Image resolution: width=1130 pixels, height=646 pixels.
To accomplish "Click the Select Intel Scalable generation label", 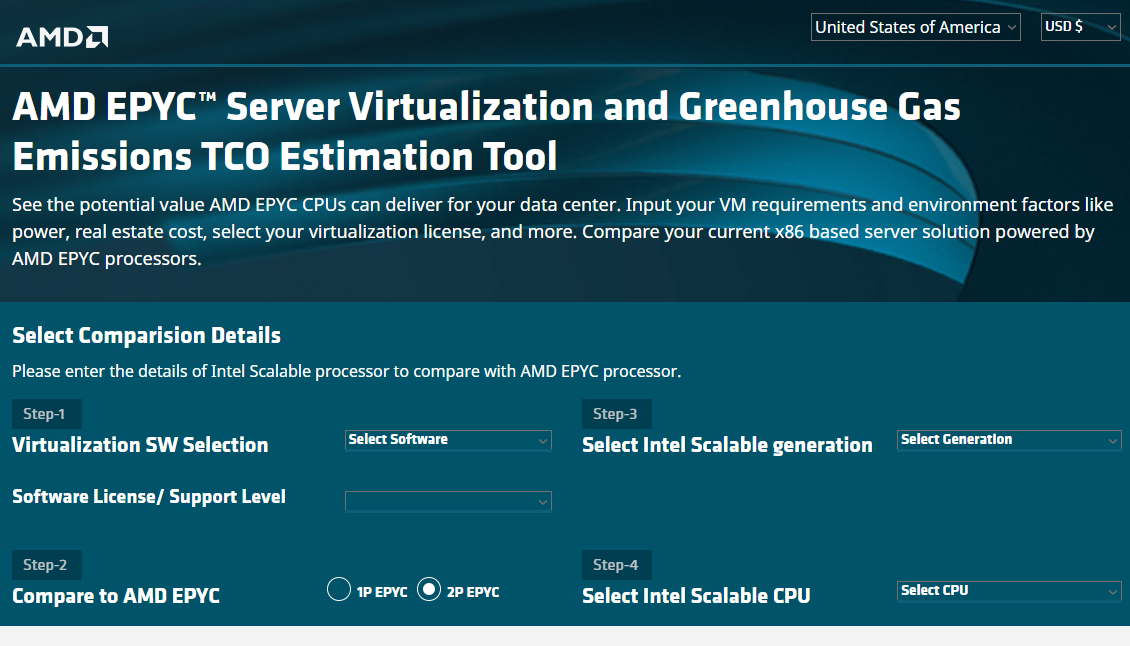I will 727,445.
